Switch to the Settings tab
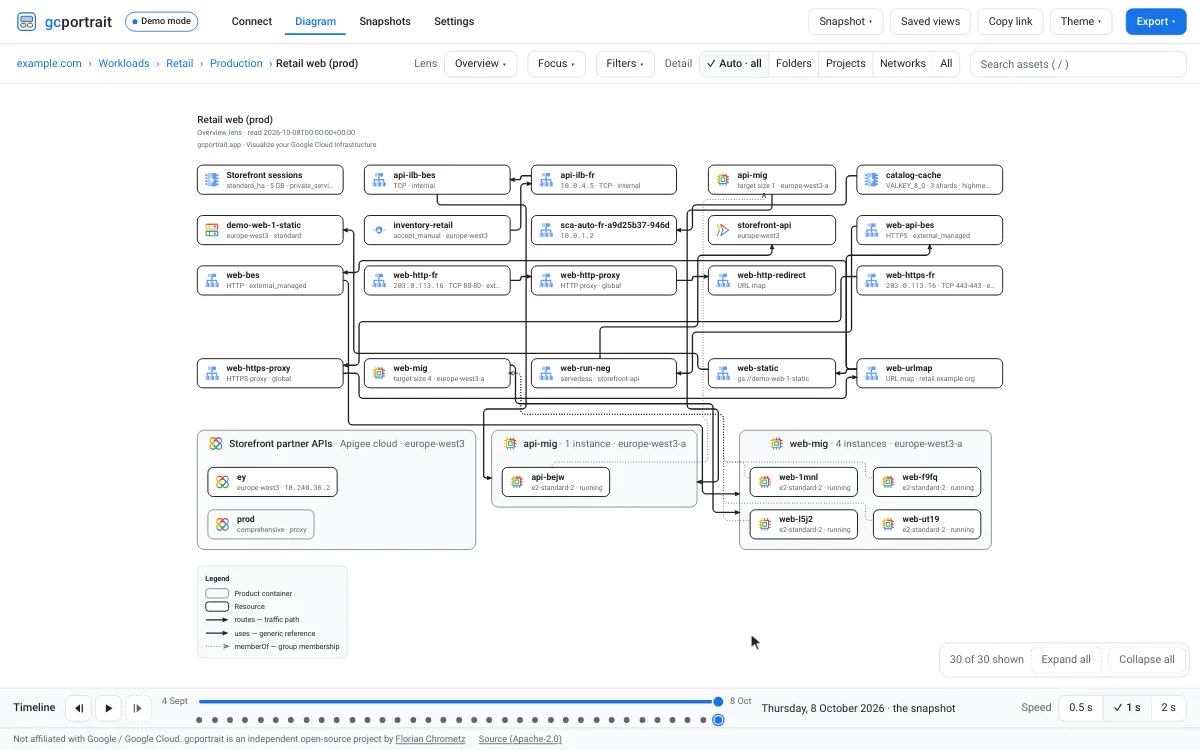The height and width of the screenshot is (750, 1200). tap(454, 21)
